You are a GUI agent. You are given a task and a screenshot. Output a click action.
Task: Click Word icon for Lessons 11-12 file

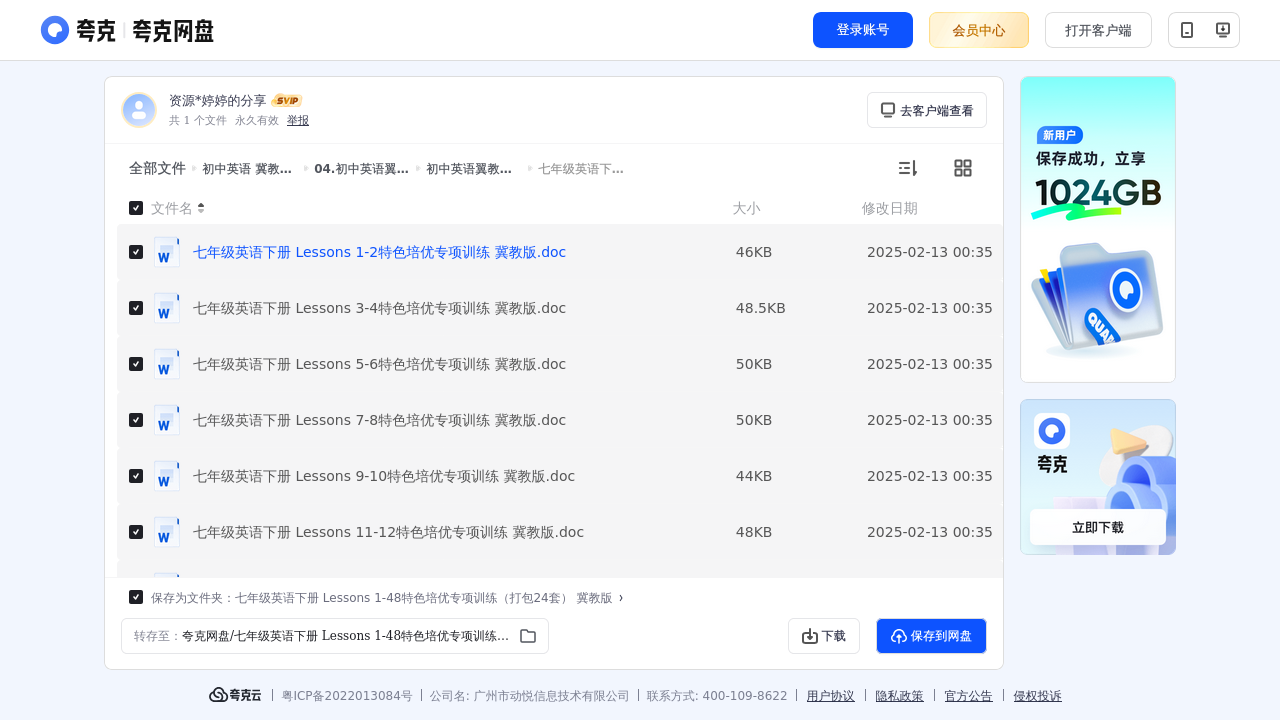click(x=167, y=532)
